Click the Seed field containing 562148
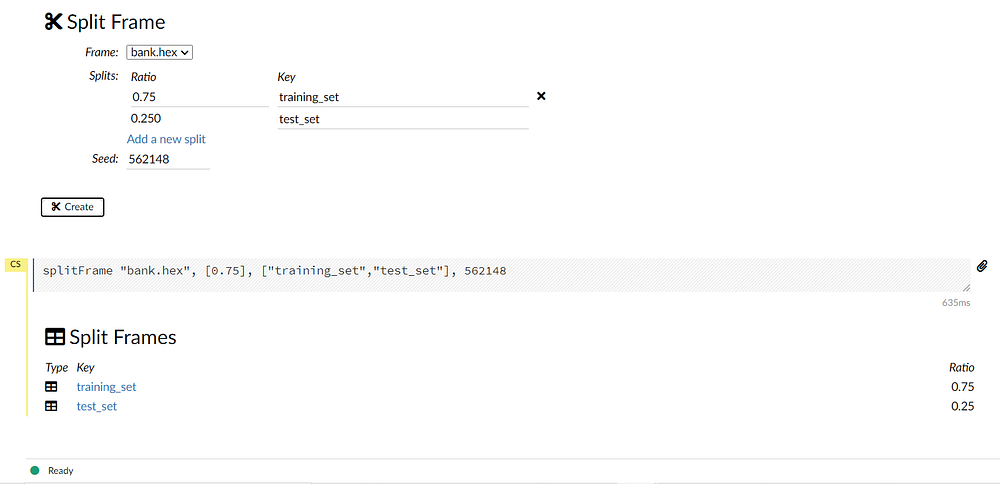Image resolution: width=1000 pixels, height=484 pixels. click(x=168, y=159)
